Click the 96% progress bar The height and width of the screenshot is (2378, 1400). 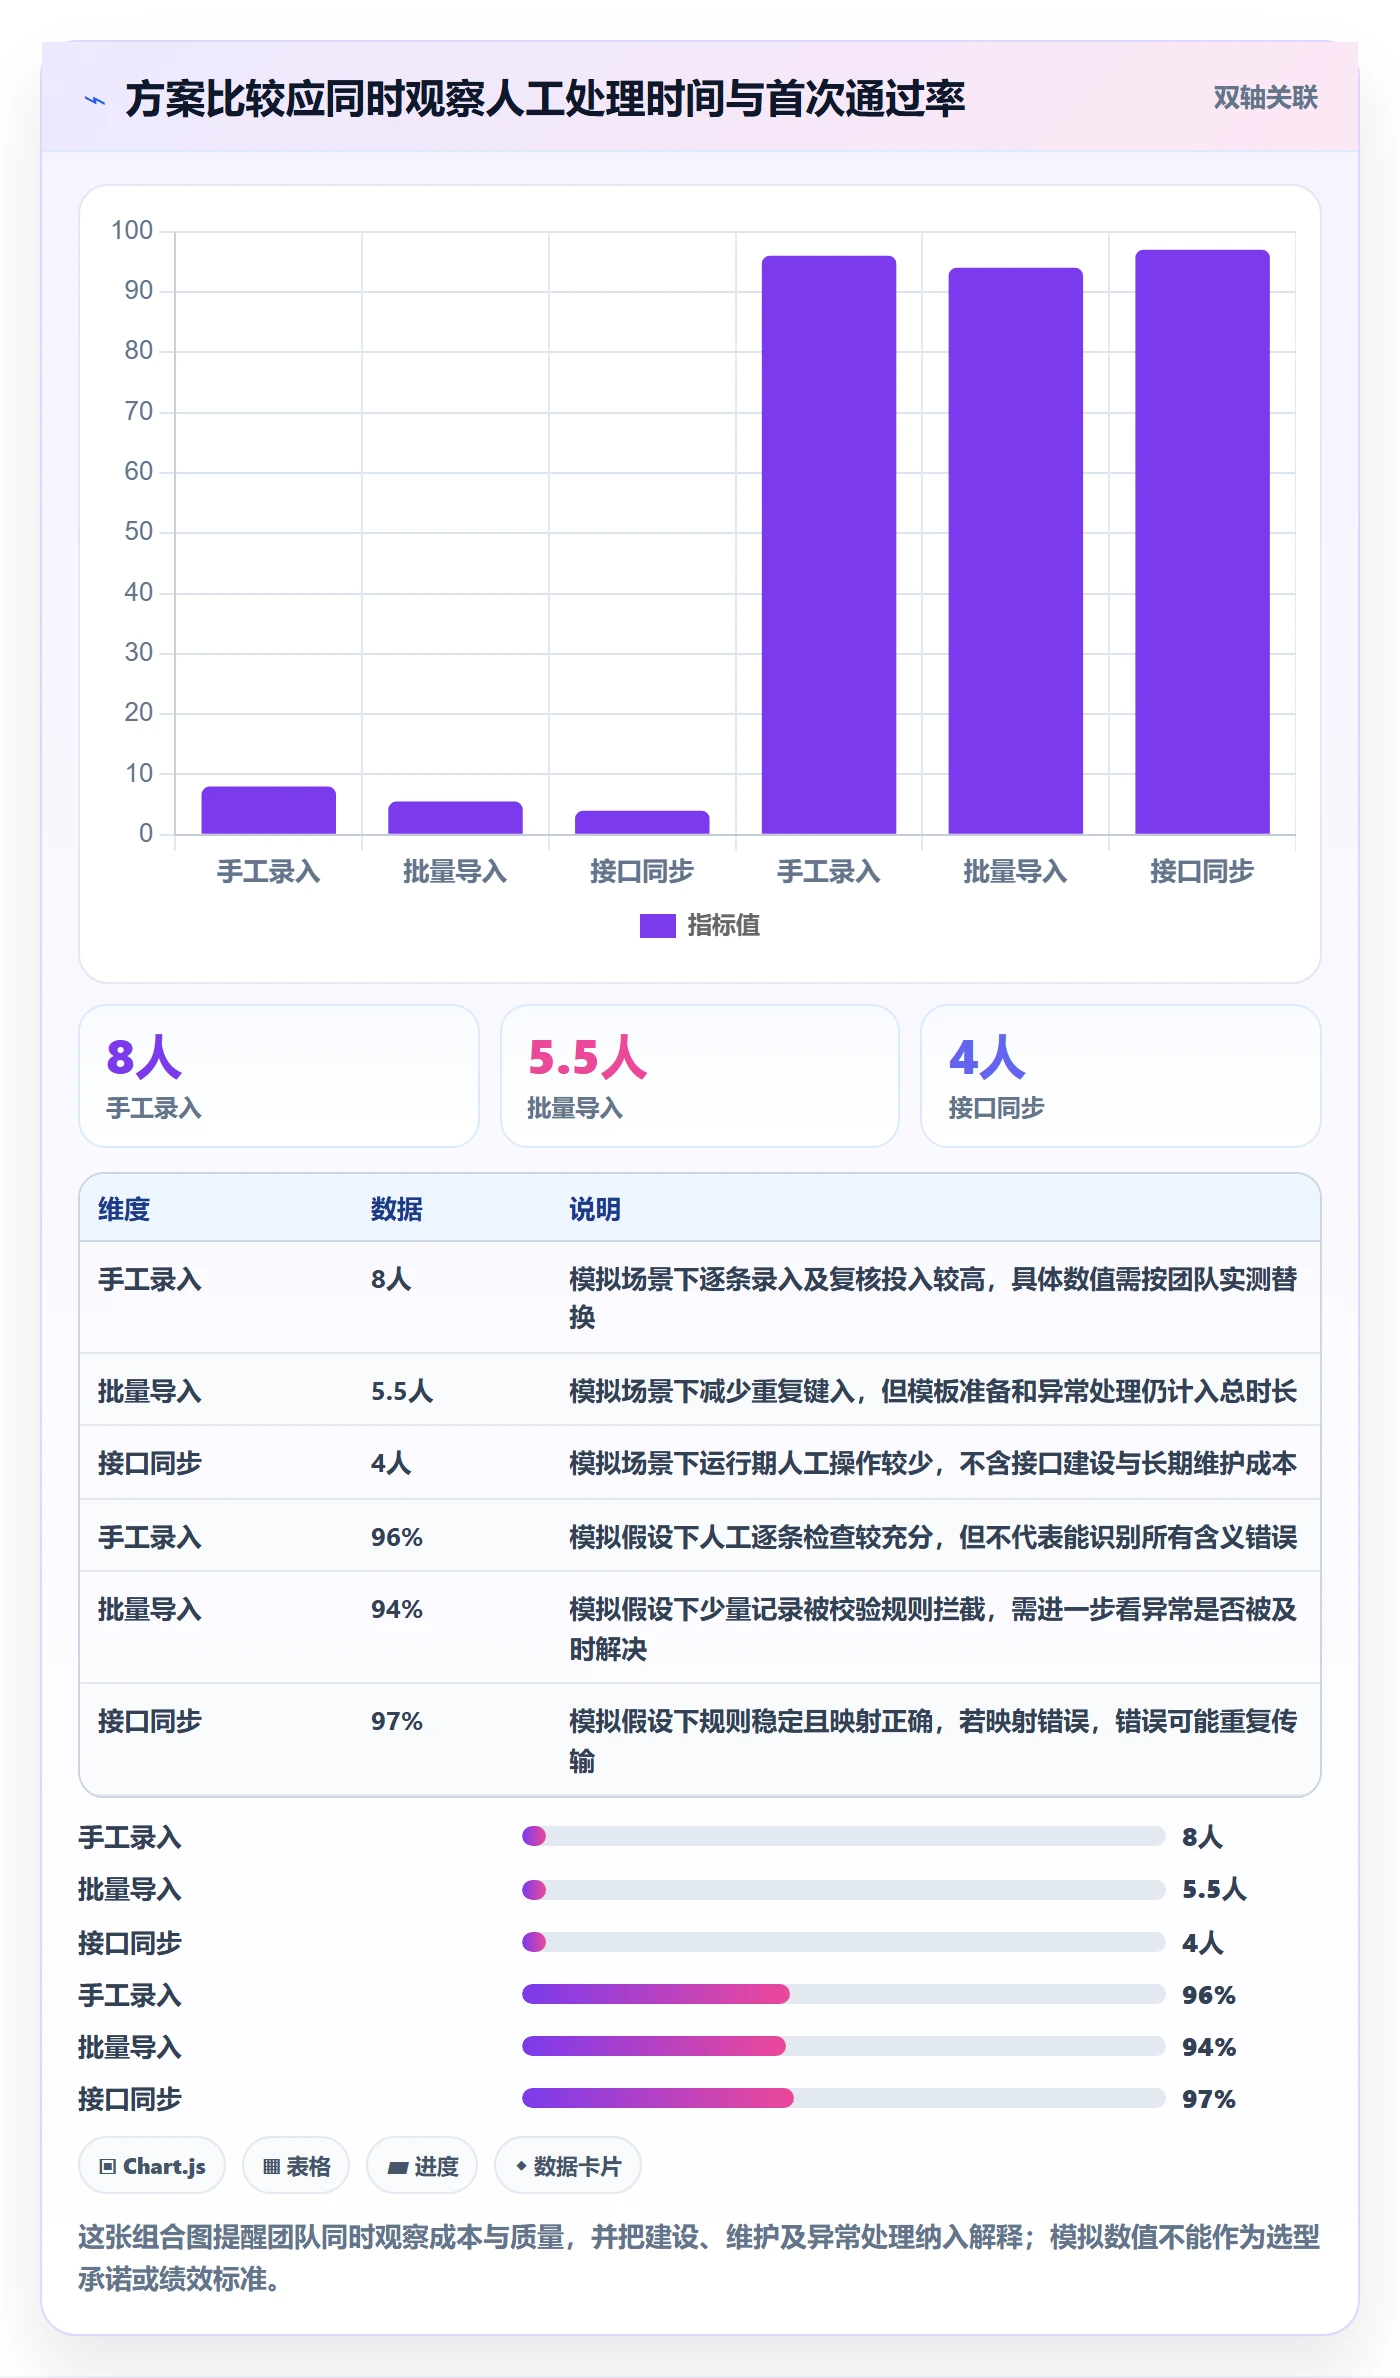[844, 1994]
